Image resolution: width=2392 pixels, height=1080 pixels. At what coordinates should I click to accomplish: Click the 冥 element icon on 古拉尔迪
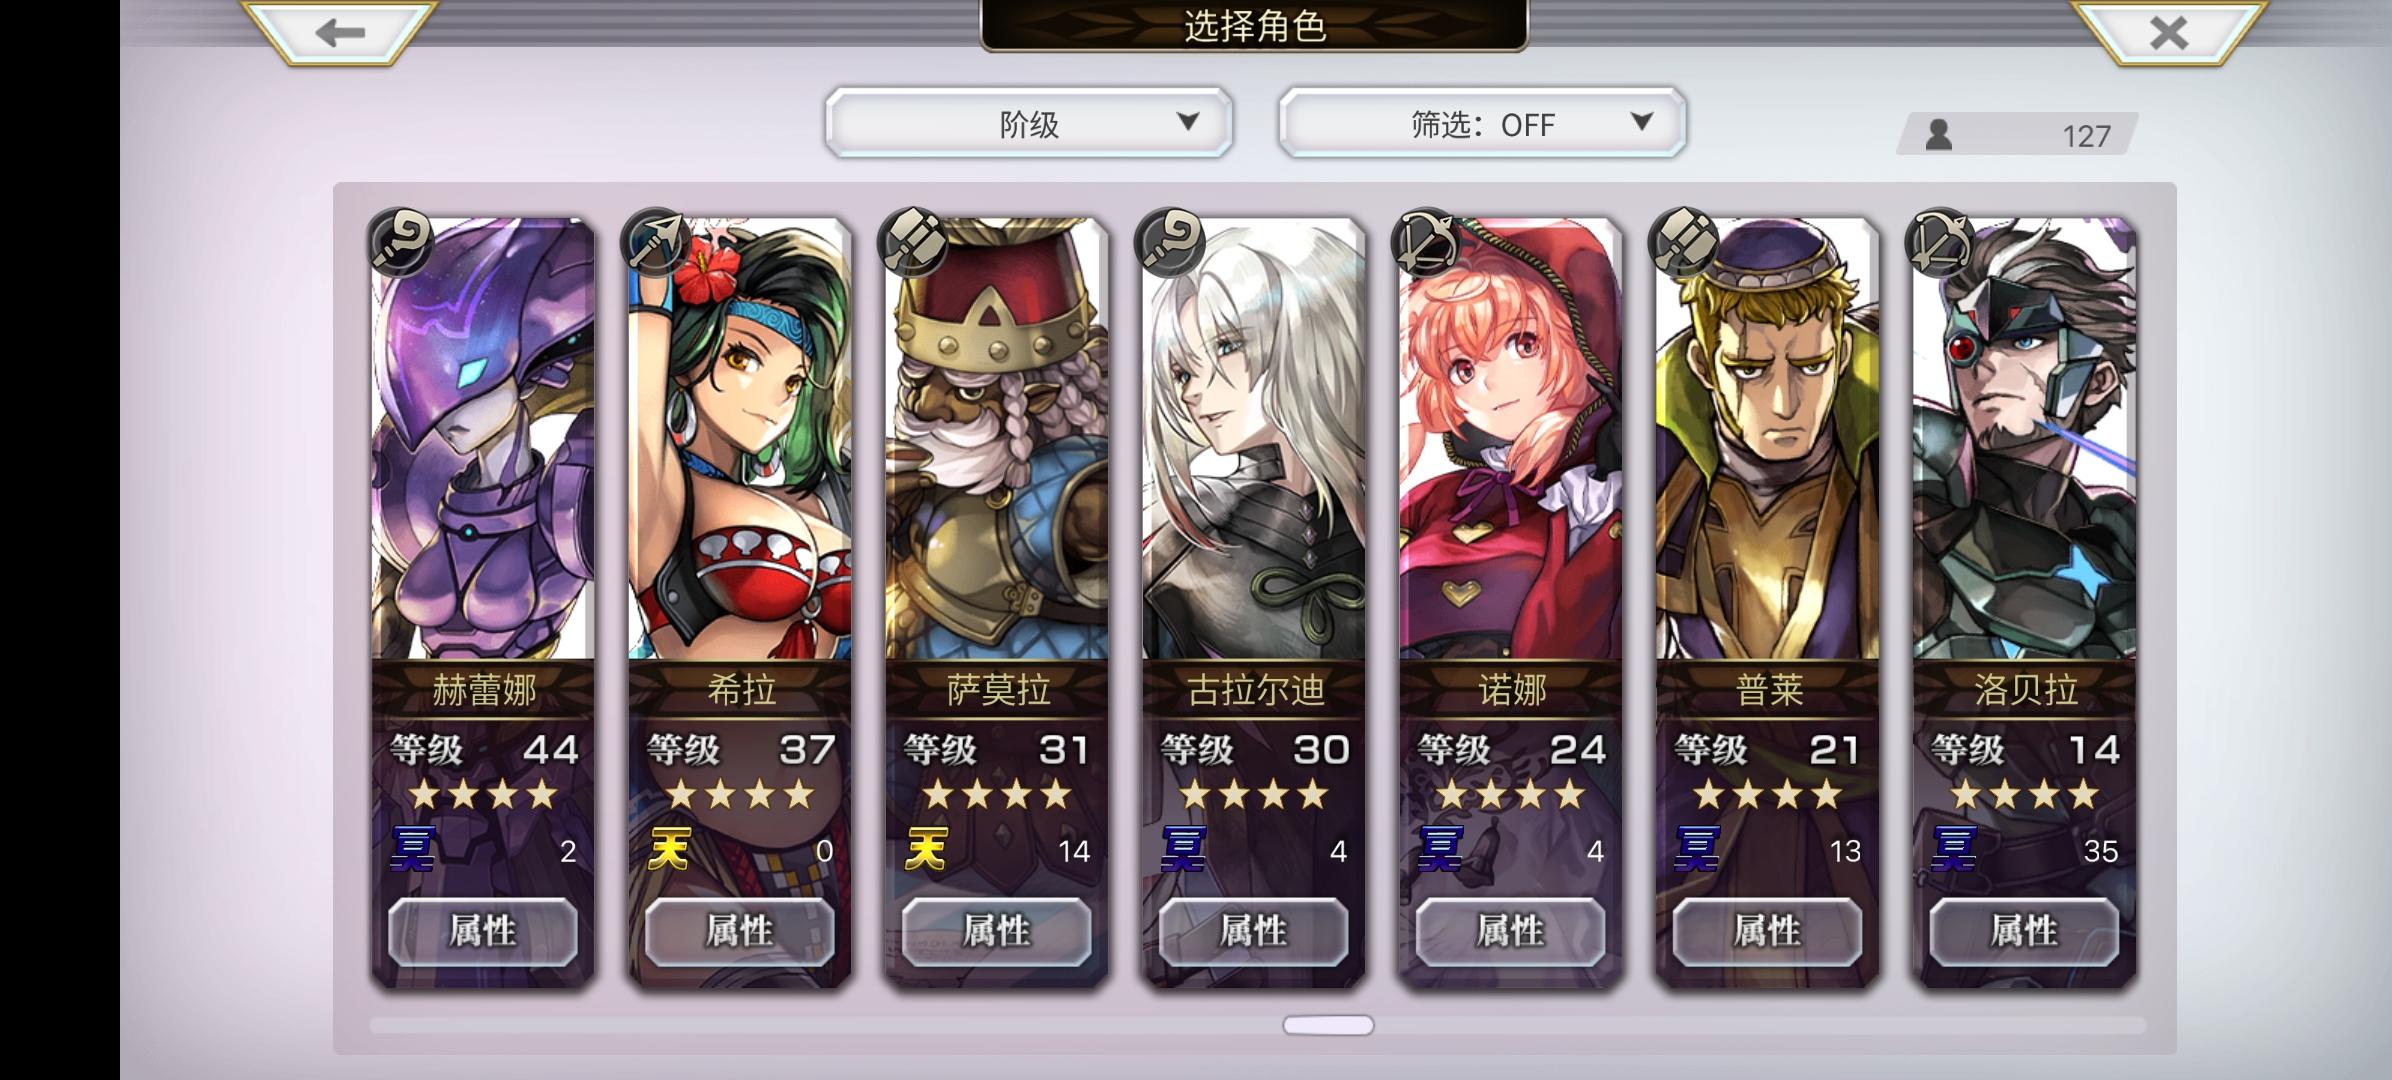pos(1183,850)
